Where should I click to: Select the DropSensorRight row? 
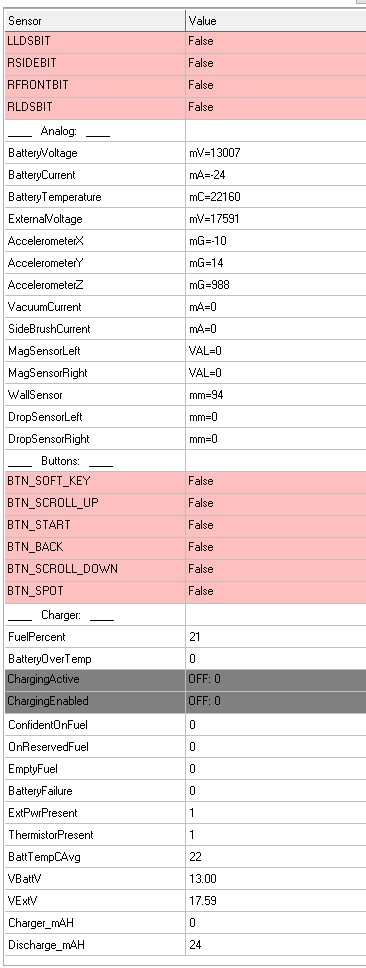[x=185, y=439]
